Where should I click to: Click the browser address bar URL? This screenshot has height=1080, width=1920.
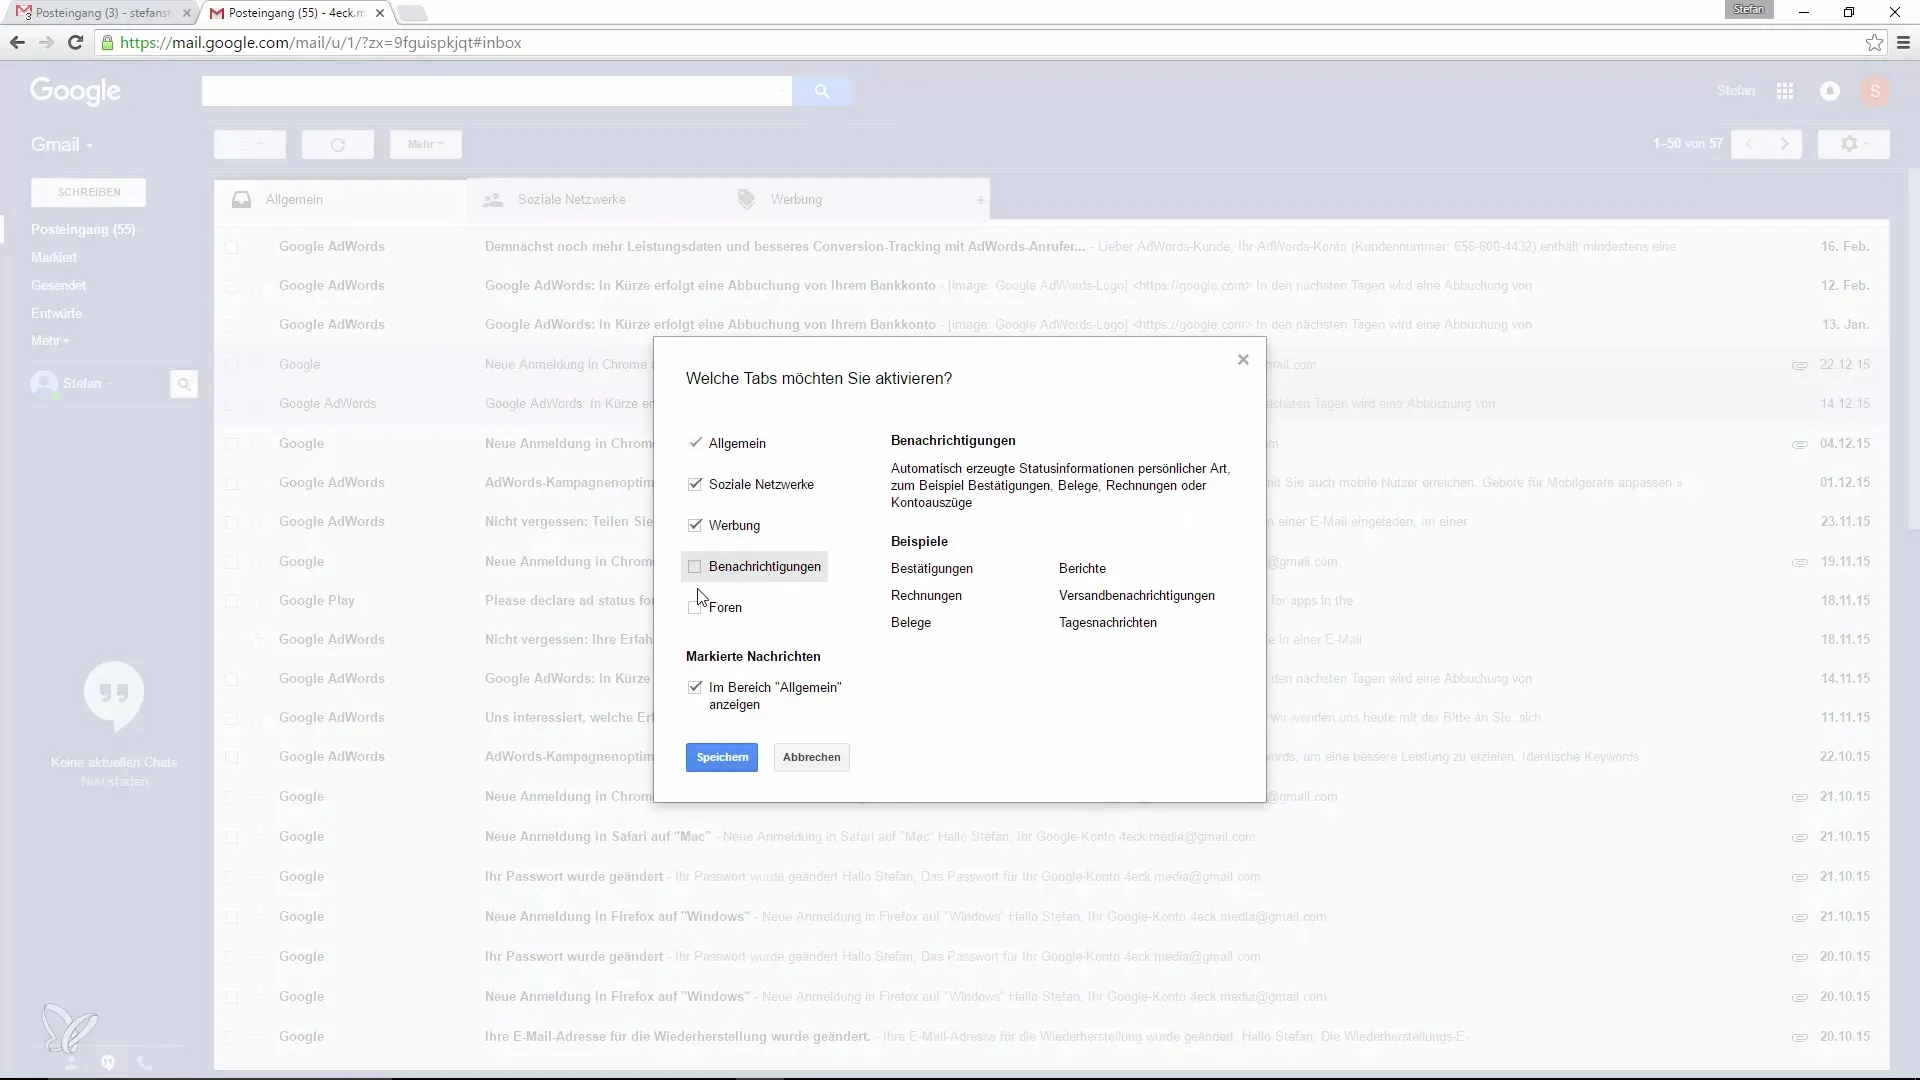pyautogui.click(x=321, y=43)
